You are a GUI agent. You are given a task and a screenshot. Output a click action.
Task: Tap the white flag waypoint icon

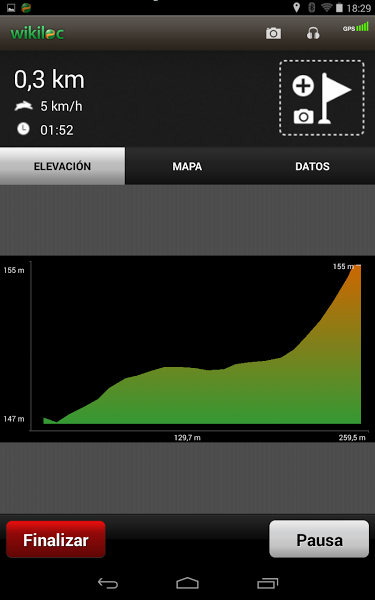[x=335, y=98]
